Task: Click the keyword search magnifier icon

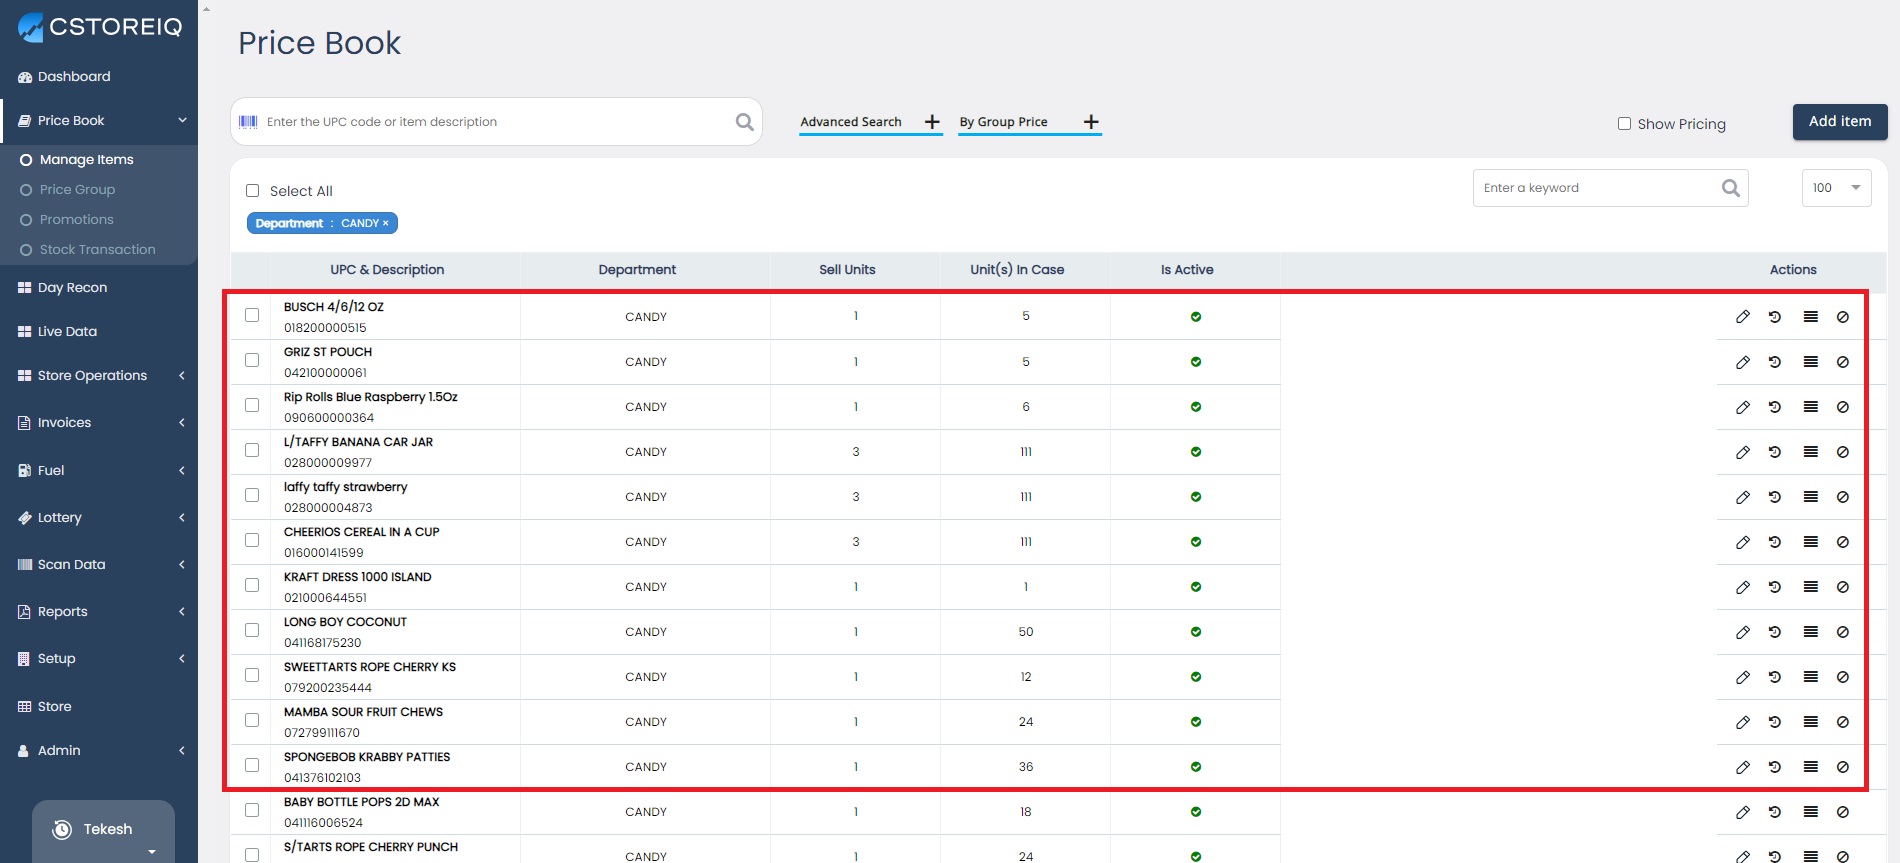Action: [x=1731, y=188]
